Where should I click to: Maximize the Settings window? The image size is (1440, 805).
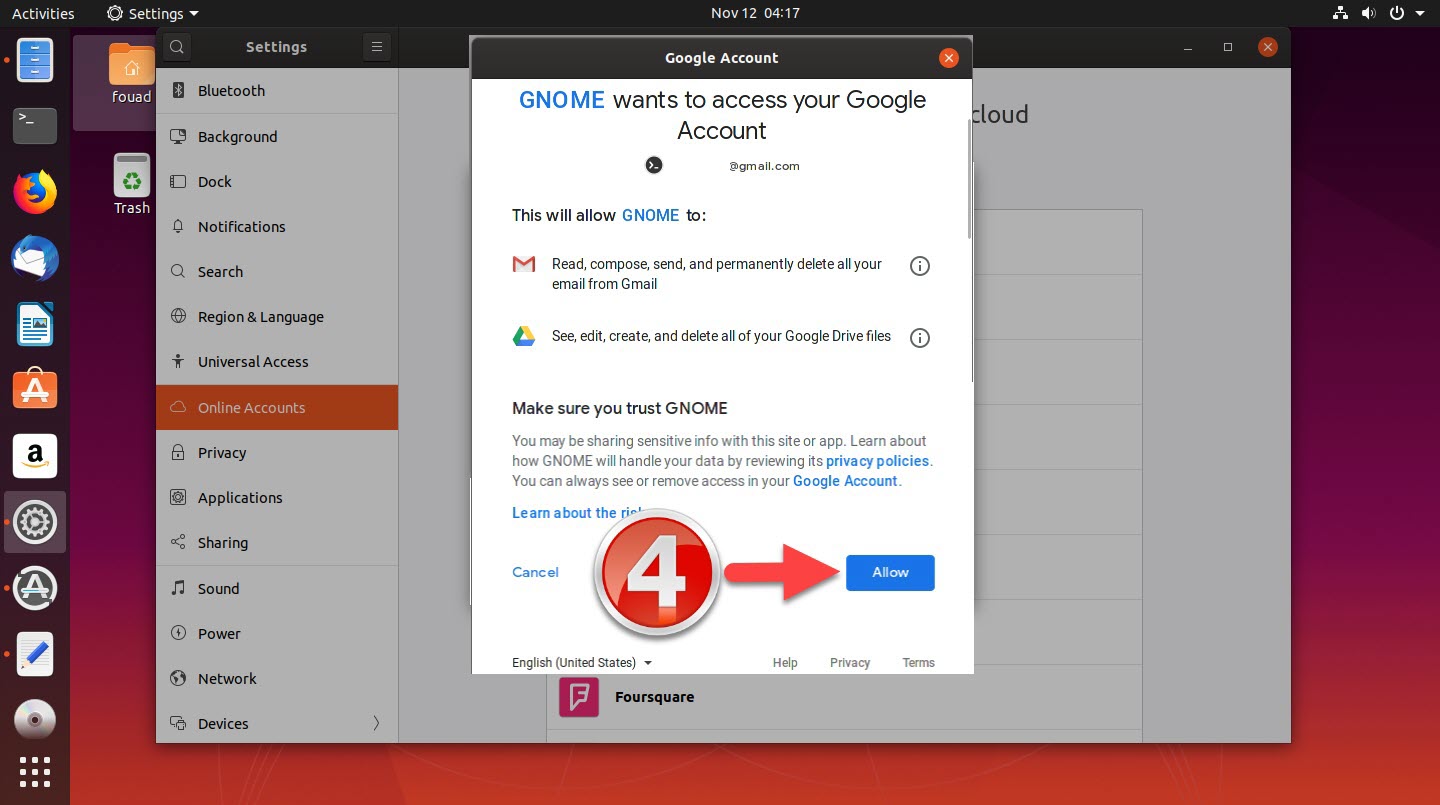pyautogui.click(x=1228, y=47)
